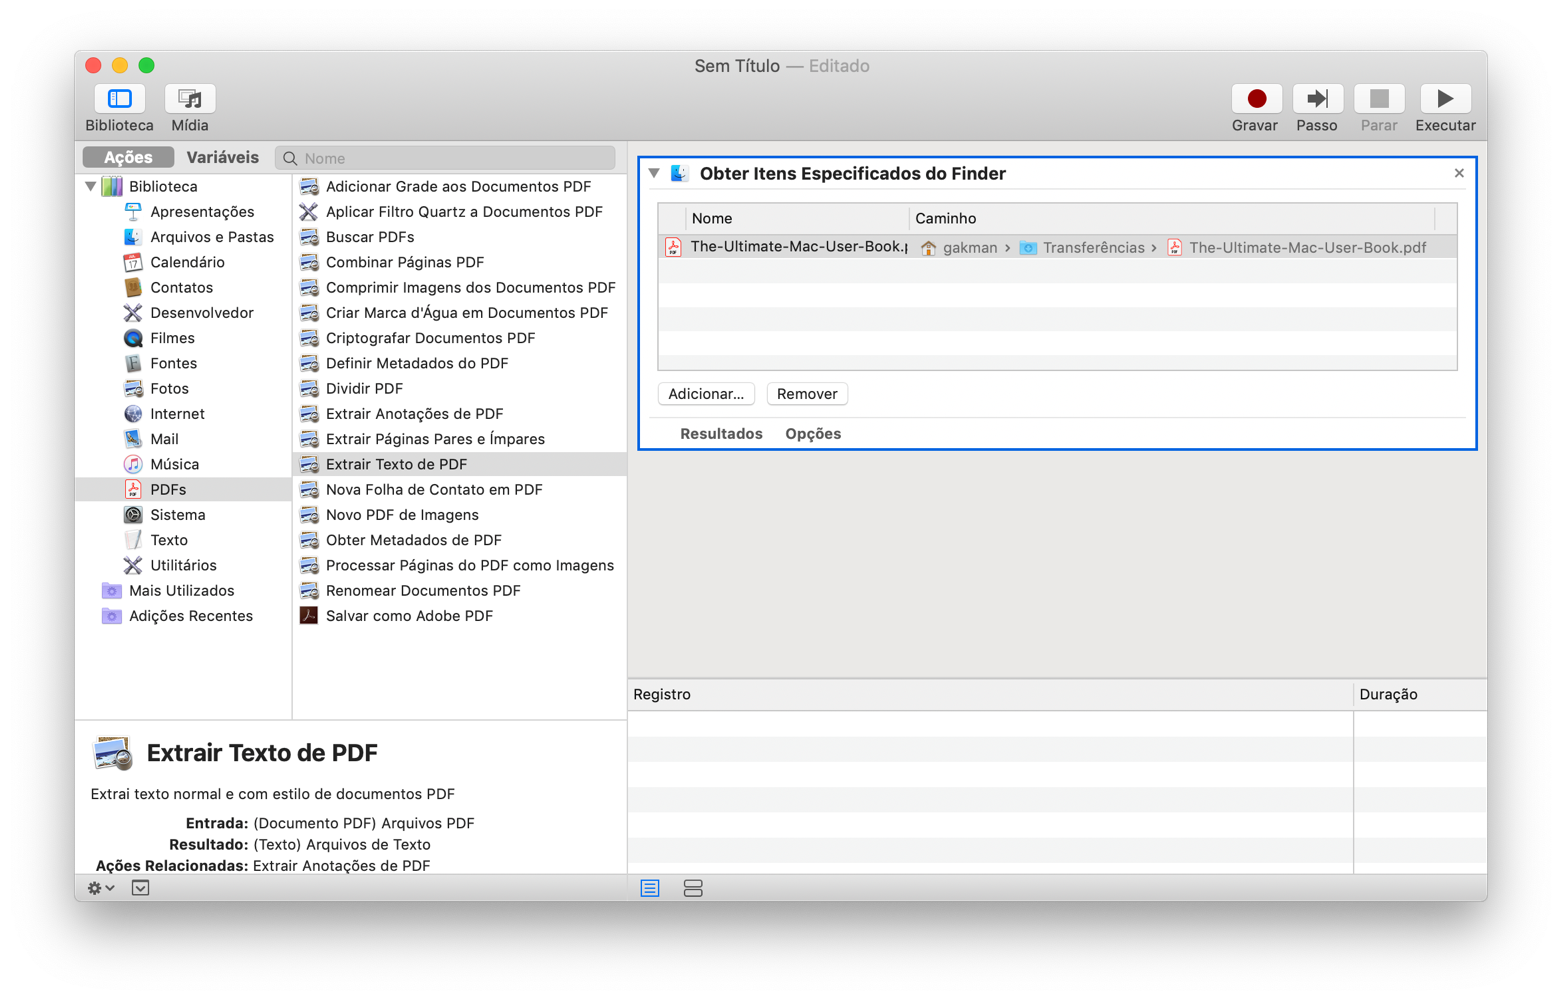
Task: Select the Ações tab
Action: [128, 157]
